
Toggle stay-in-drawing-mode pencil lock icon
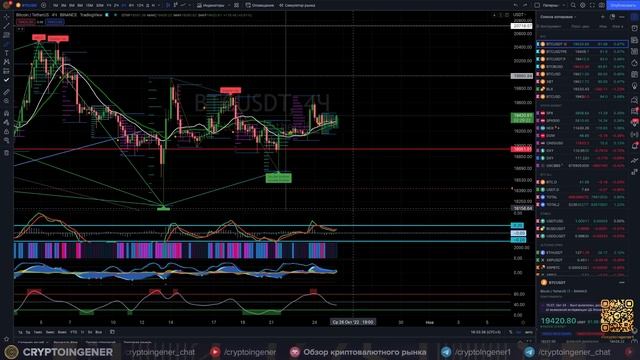coord(7,122)
